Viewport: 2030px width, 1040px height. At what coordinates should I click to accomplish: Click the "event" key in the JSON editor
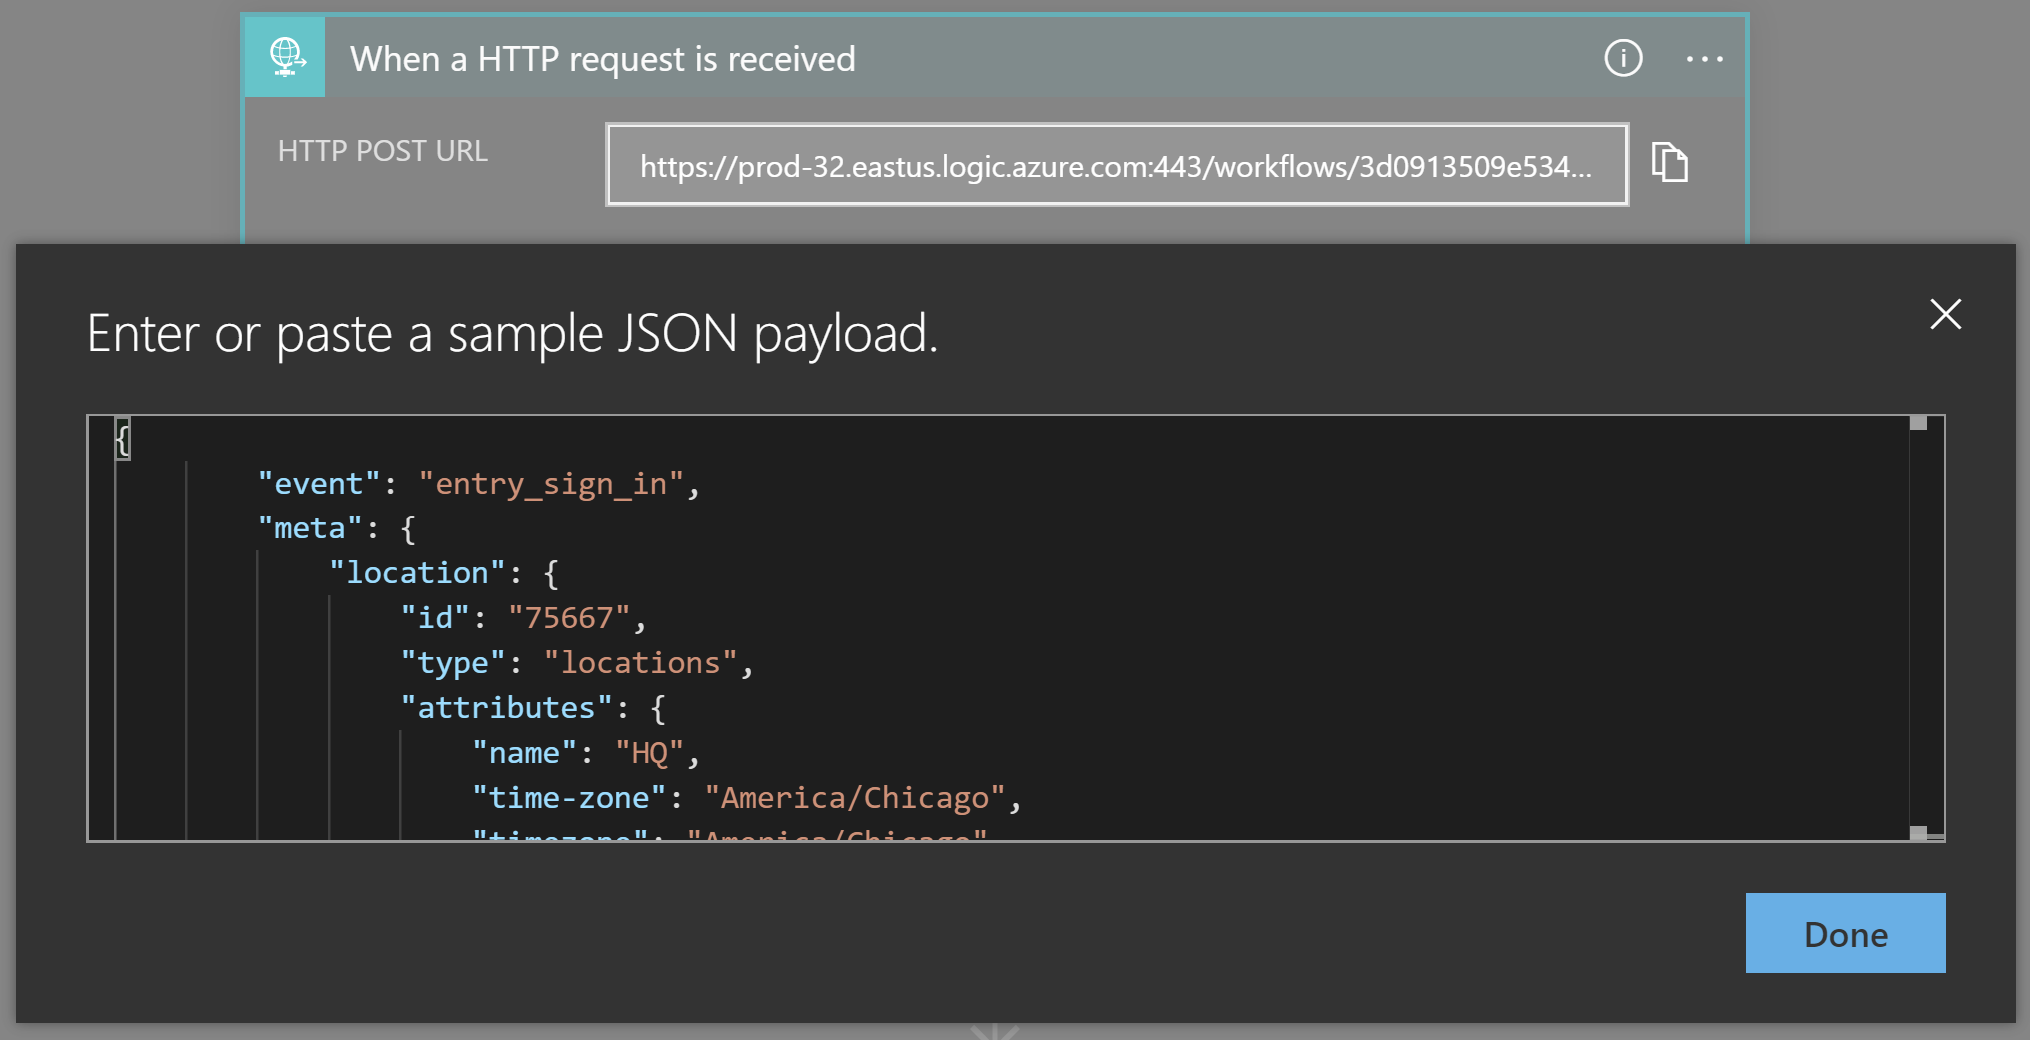click(319, 484)
